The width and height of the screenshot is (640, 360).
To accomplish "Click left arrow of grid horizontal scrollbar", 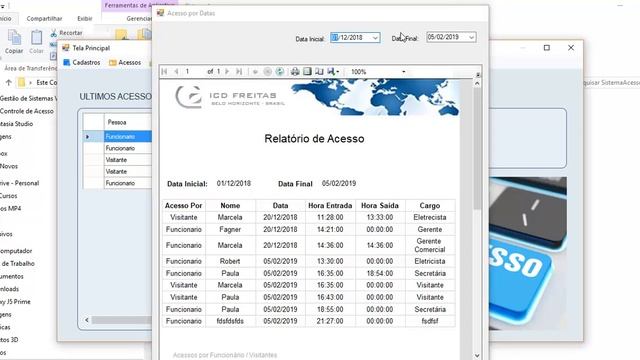I will coord(87,320).
